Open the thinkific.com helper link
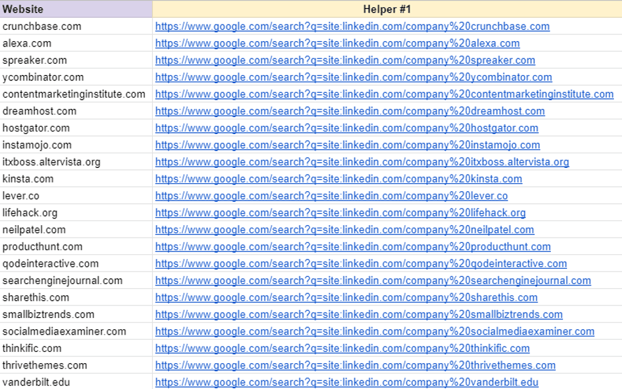The image size is (622, 389). point(342,349)
